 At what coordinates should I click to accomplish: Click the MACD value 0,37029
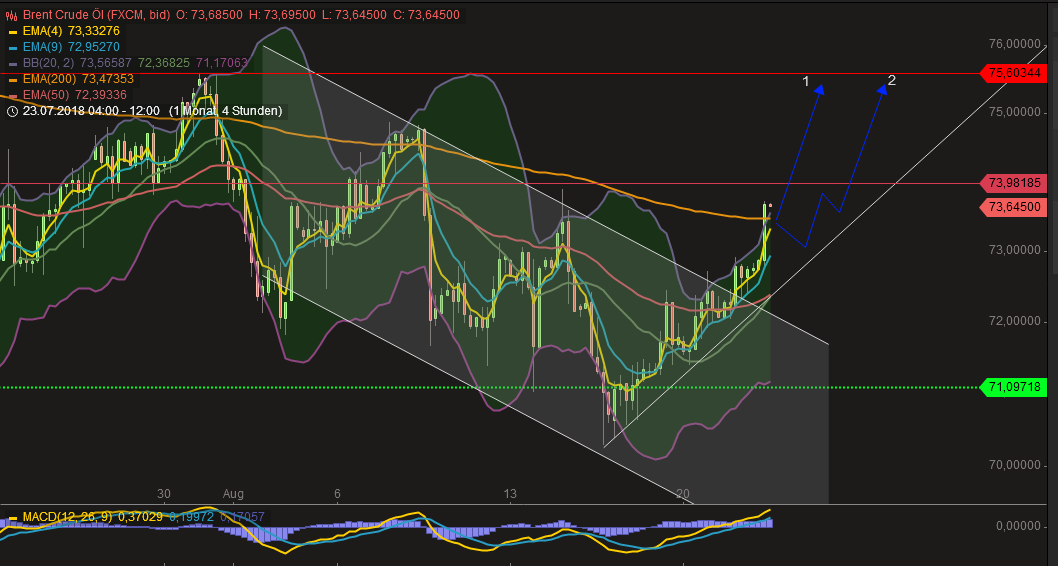pos(140,517)
